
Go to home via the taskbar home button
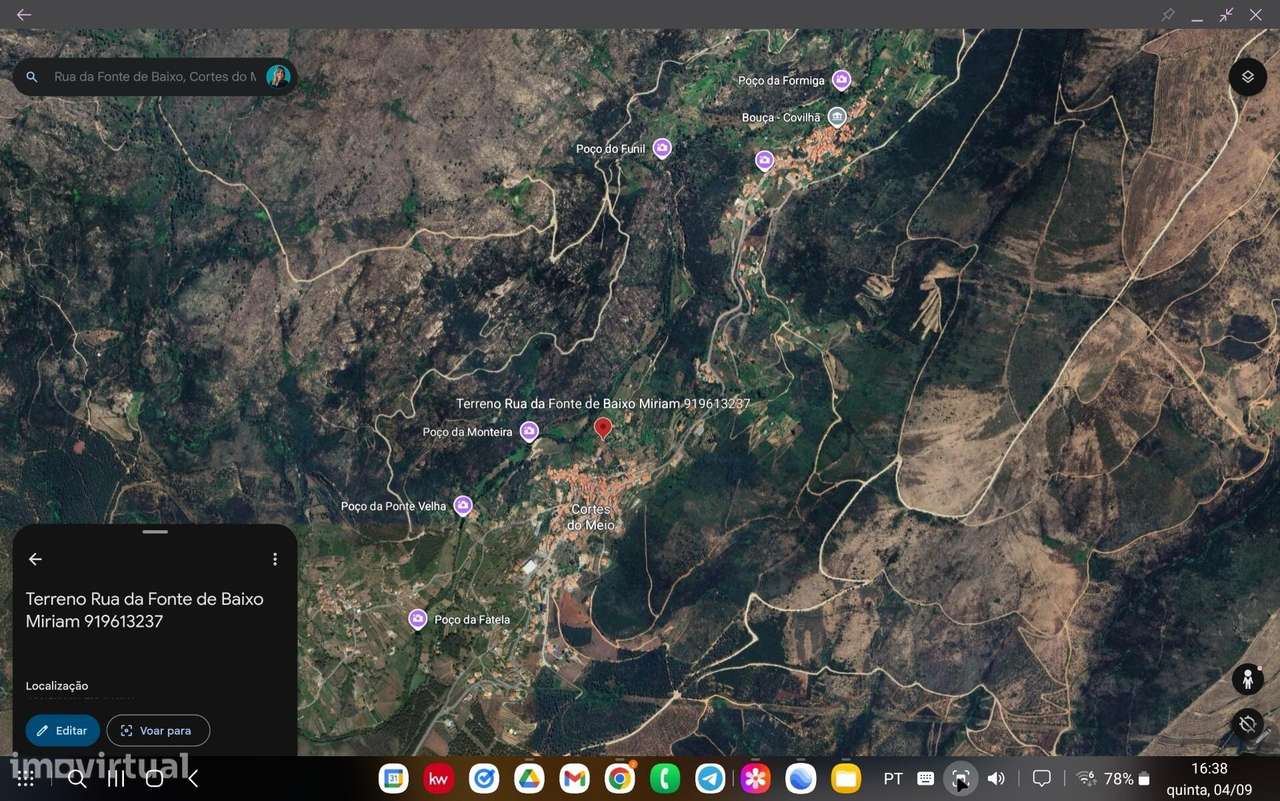pyautogui.click(x=154, y=779)
